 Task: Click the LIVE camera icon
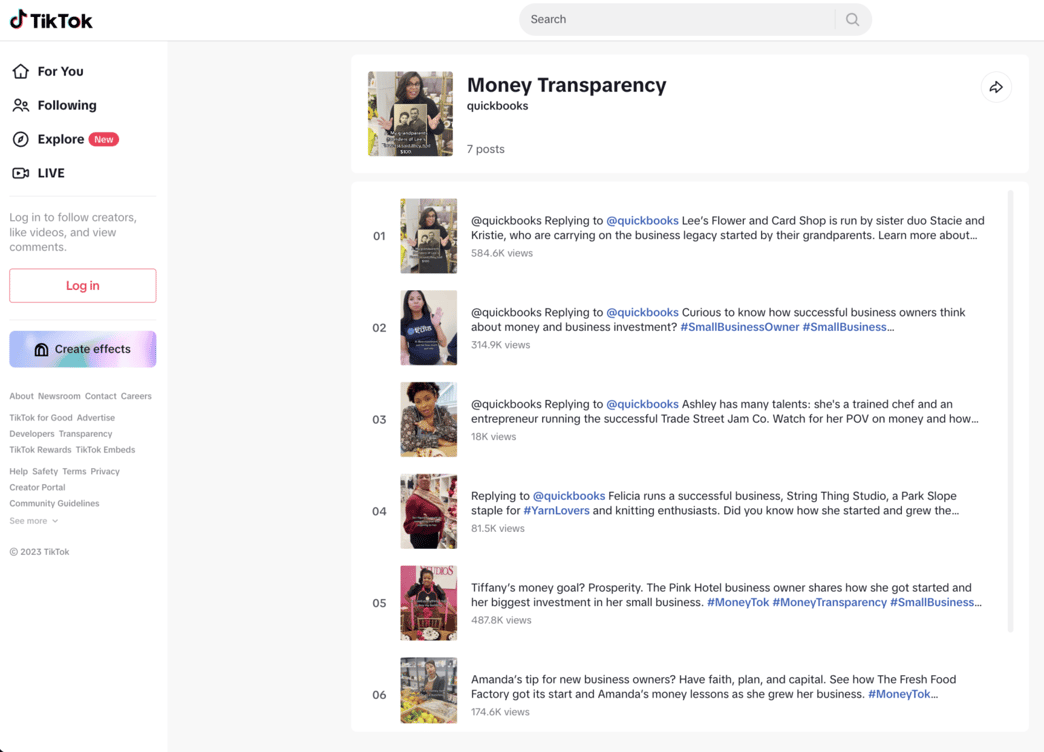[x=21, y=173]
